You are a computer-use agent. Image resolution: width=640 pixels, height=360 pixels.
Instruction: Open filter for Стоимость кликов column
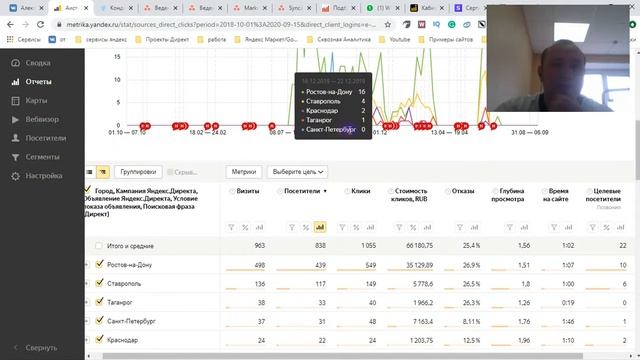tap(399, 227)
